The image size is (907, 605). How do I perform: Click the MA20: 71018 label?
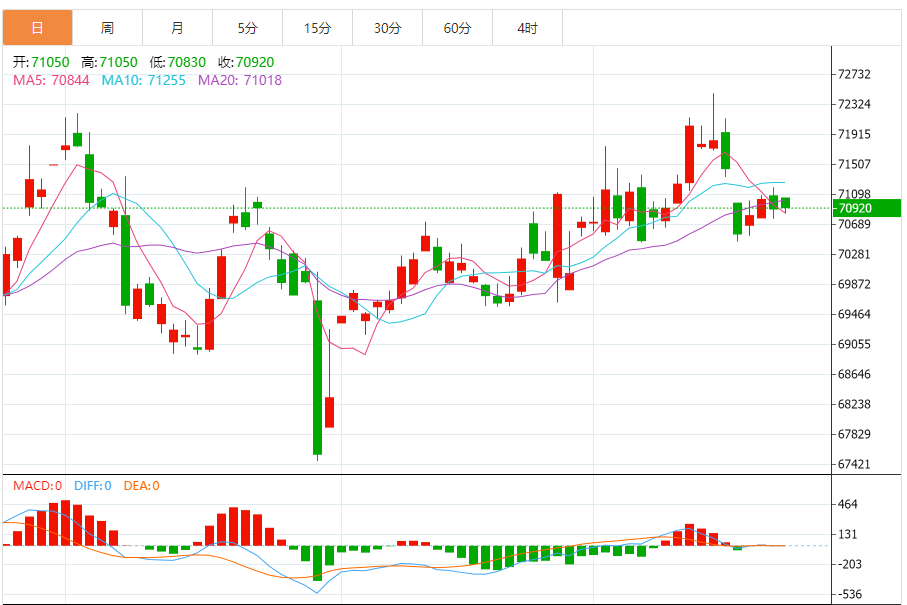[240, 80]
